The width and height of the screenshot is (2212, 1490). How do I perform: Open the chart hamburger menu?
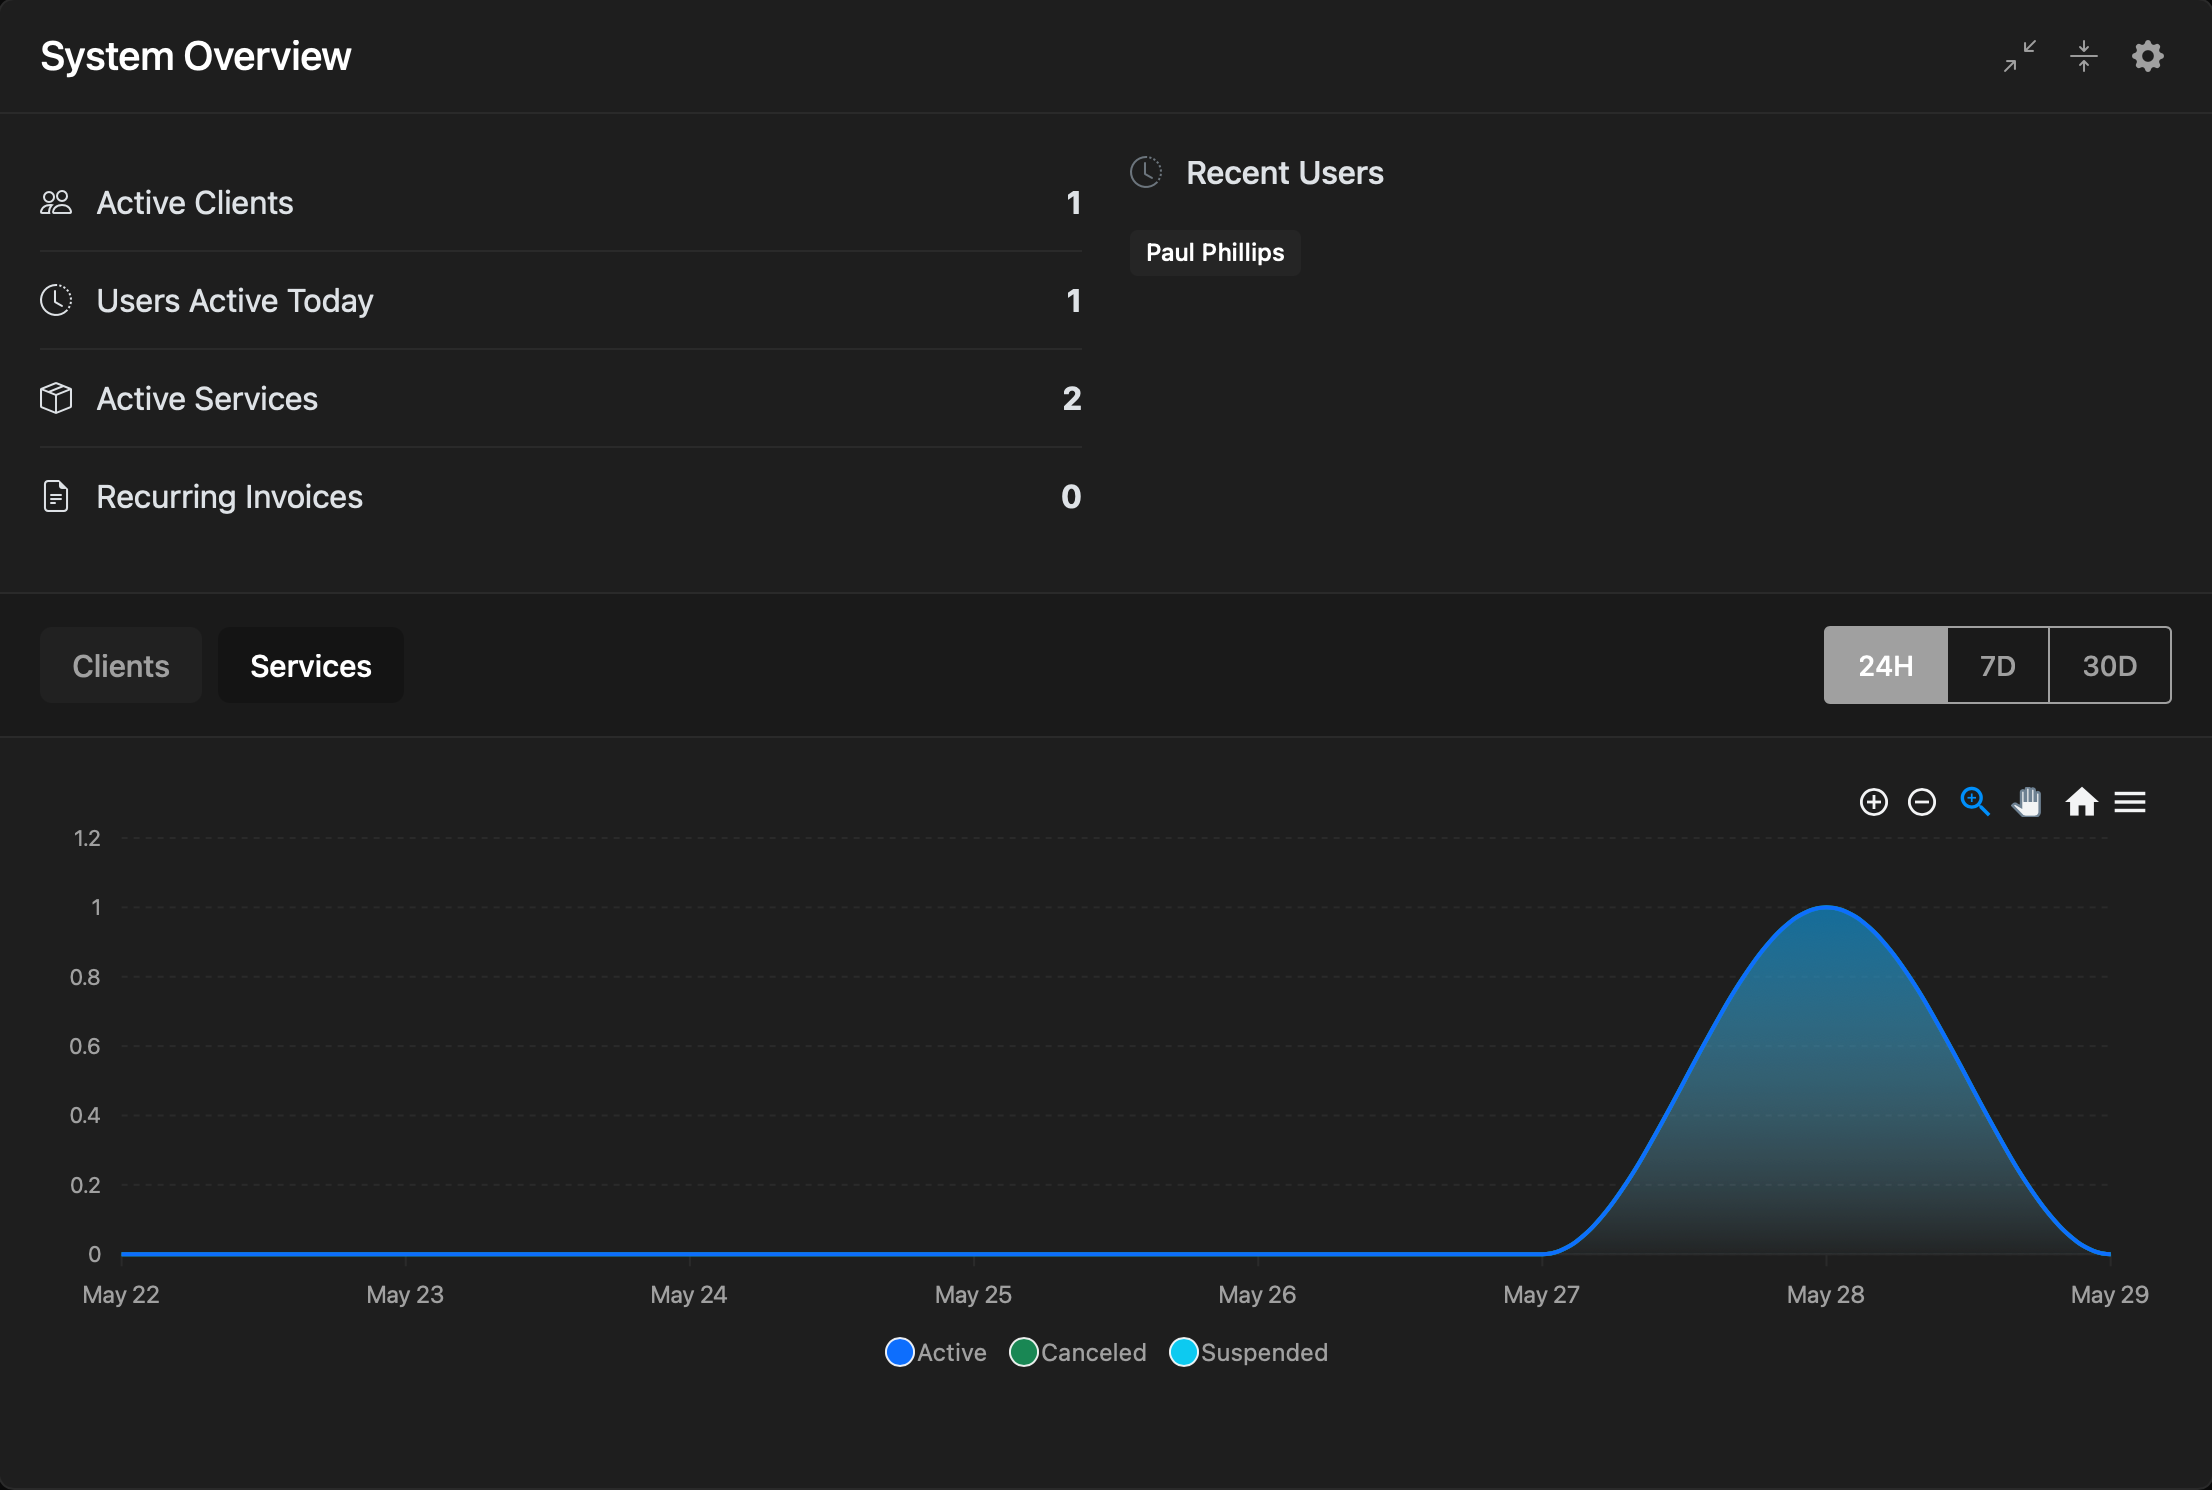click(x=2130, y=802)
